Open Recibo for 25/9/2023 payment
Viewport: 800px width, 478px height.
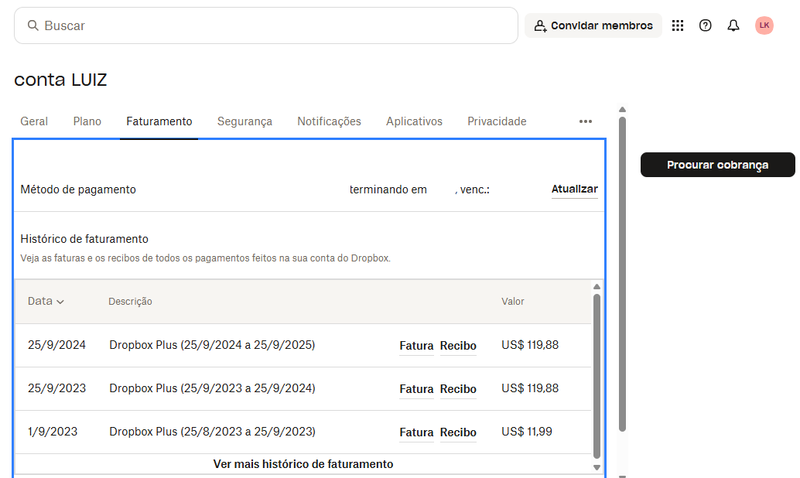(x=458, y=389)
